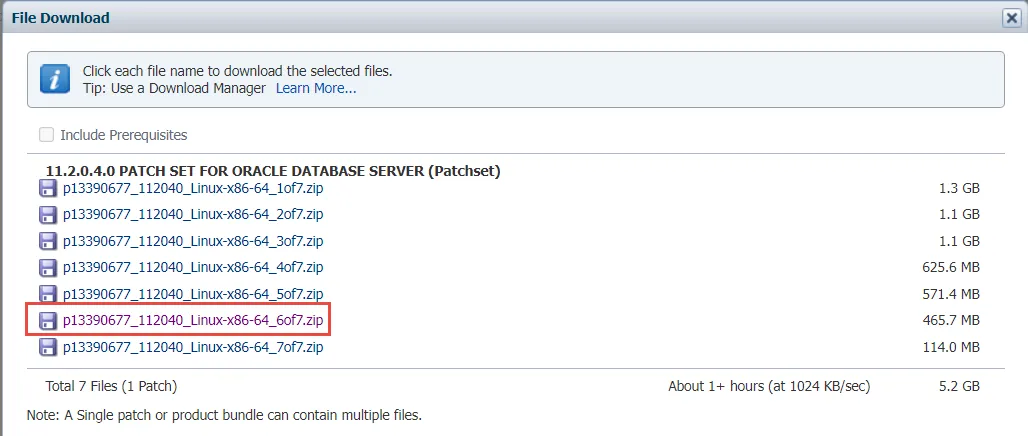Click the 114.0 MB file size value
Viewport: 1028px width, 436px height.
point(951,347)
